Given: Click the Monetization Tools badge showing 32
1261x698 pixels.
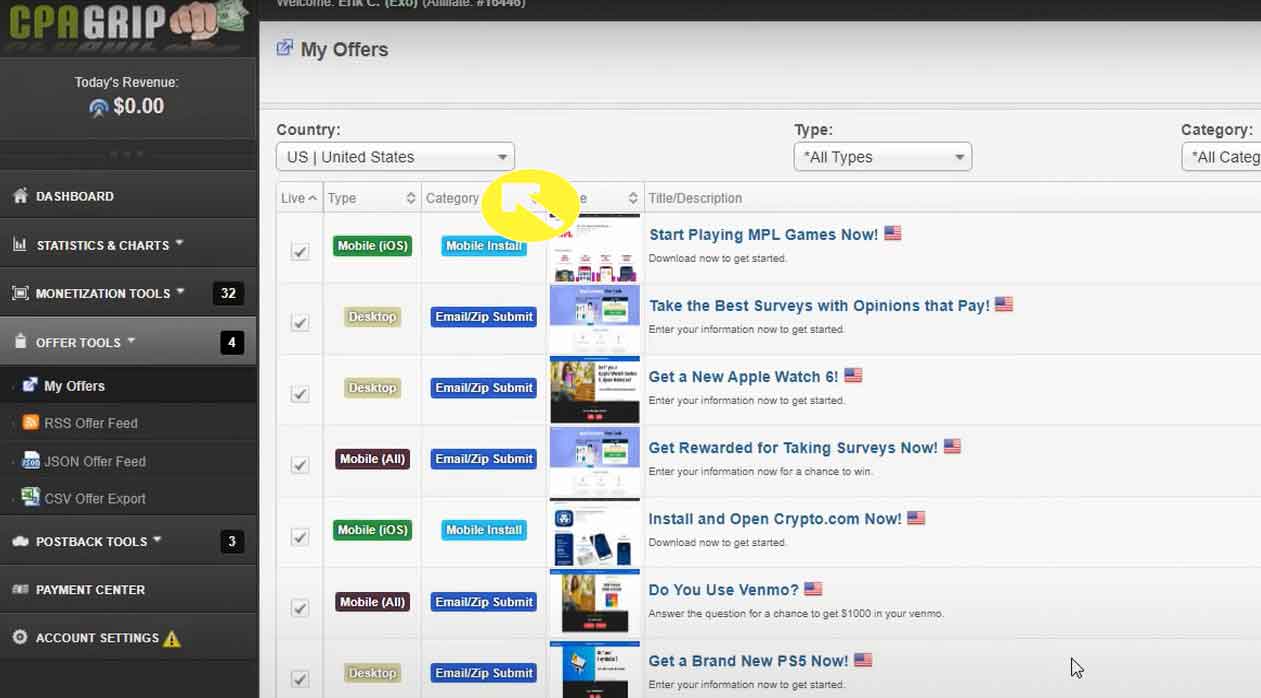Looking at the screenshot, I should coord(228,293).
